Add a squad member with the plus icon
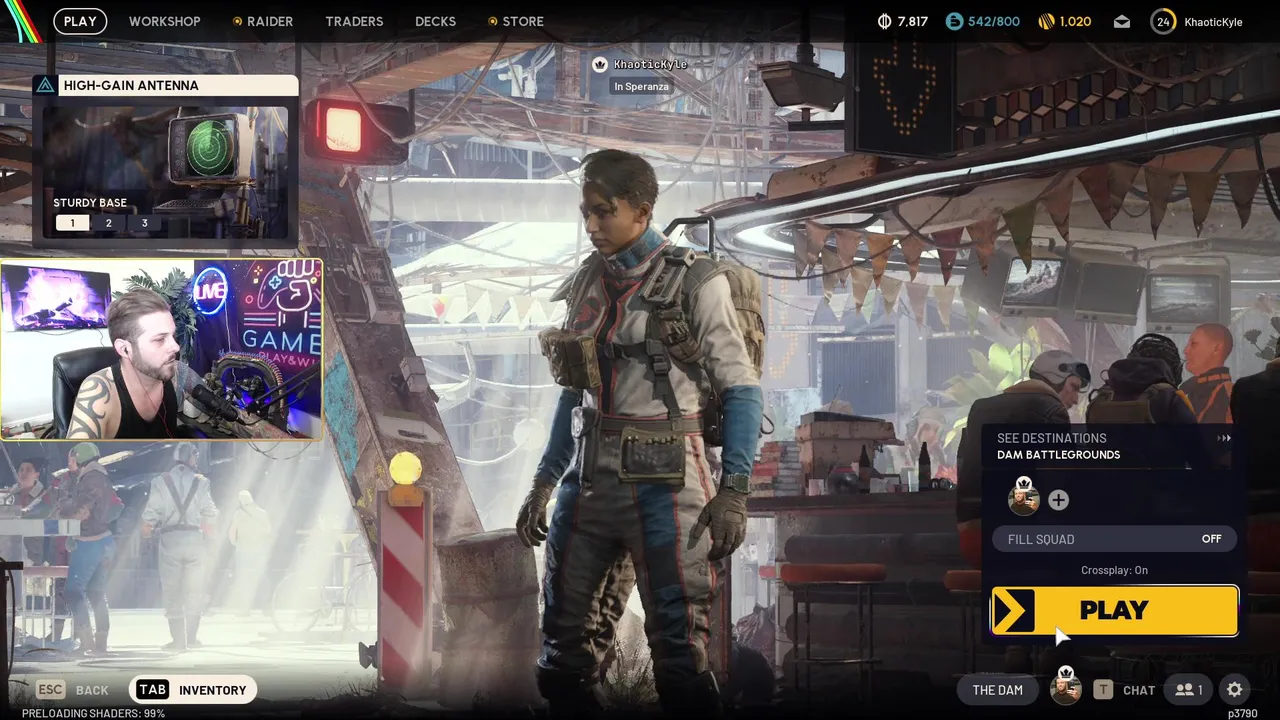The height and width of the screenshot is (720, 1280). point(1059,500)
